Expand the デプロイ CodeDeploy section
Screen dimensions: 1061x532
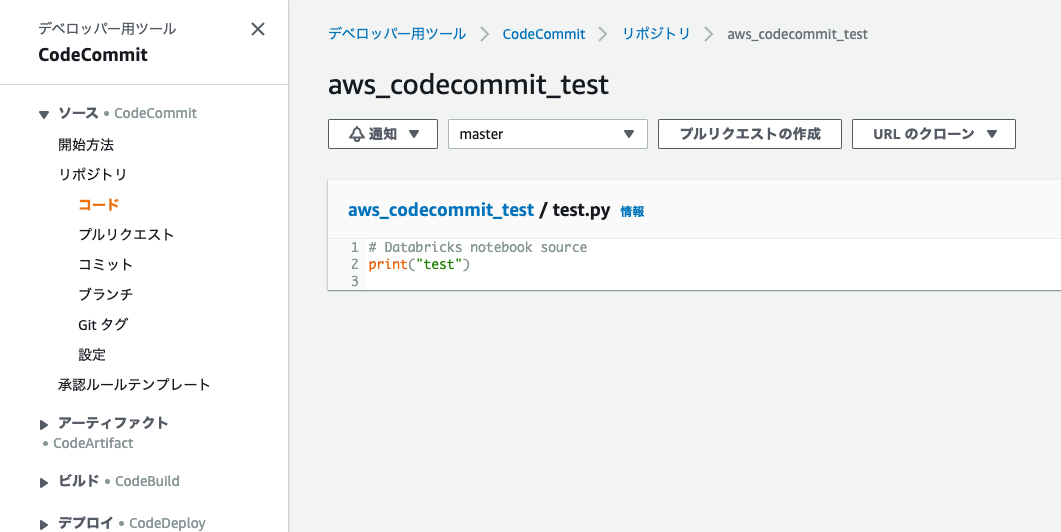coord(44,524)
